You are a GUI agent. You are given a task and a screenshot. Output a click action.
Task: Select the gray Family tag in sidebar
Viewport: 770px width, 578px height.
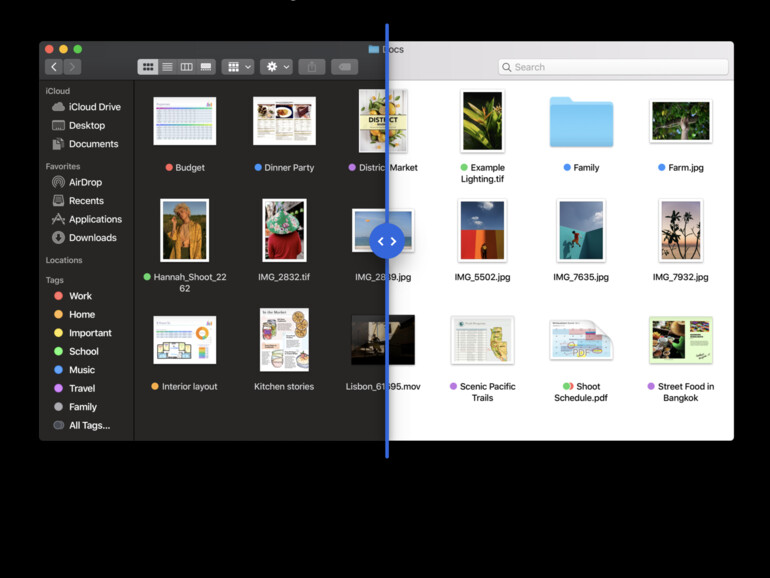coord(75,407)
